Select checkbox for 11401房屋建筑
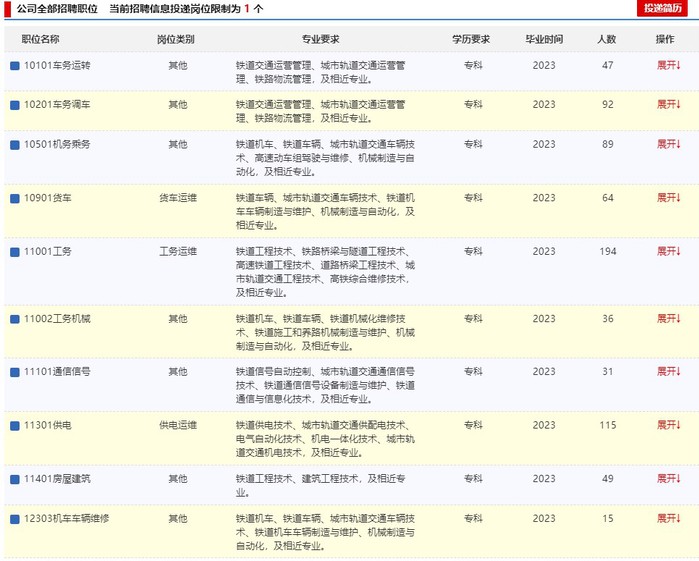The height and width of the screenshot is (561, 699). (x=15, y=479)
